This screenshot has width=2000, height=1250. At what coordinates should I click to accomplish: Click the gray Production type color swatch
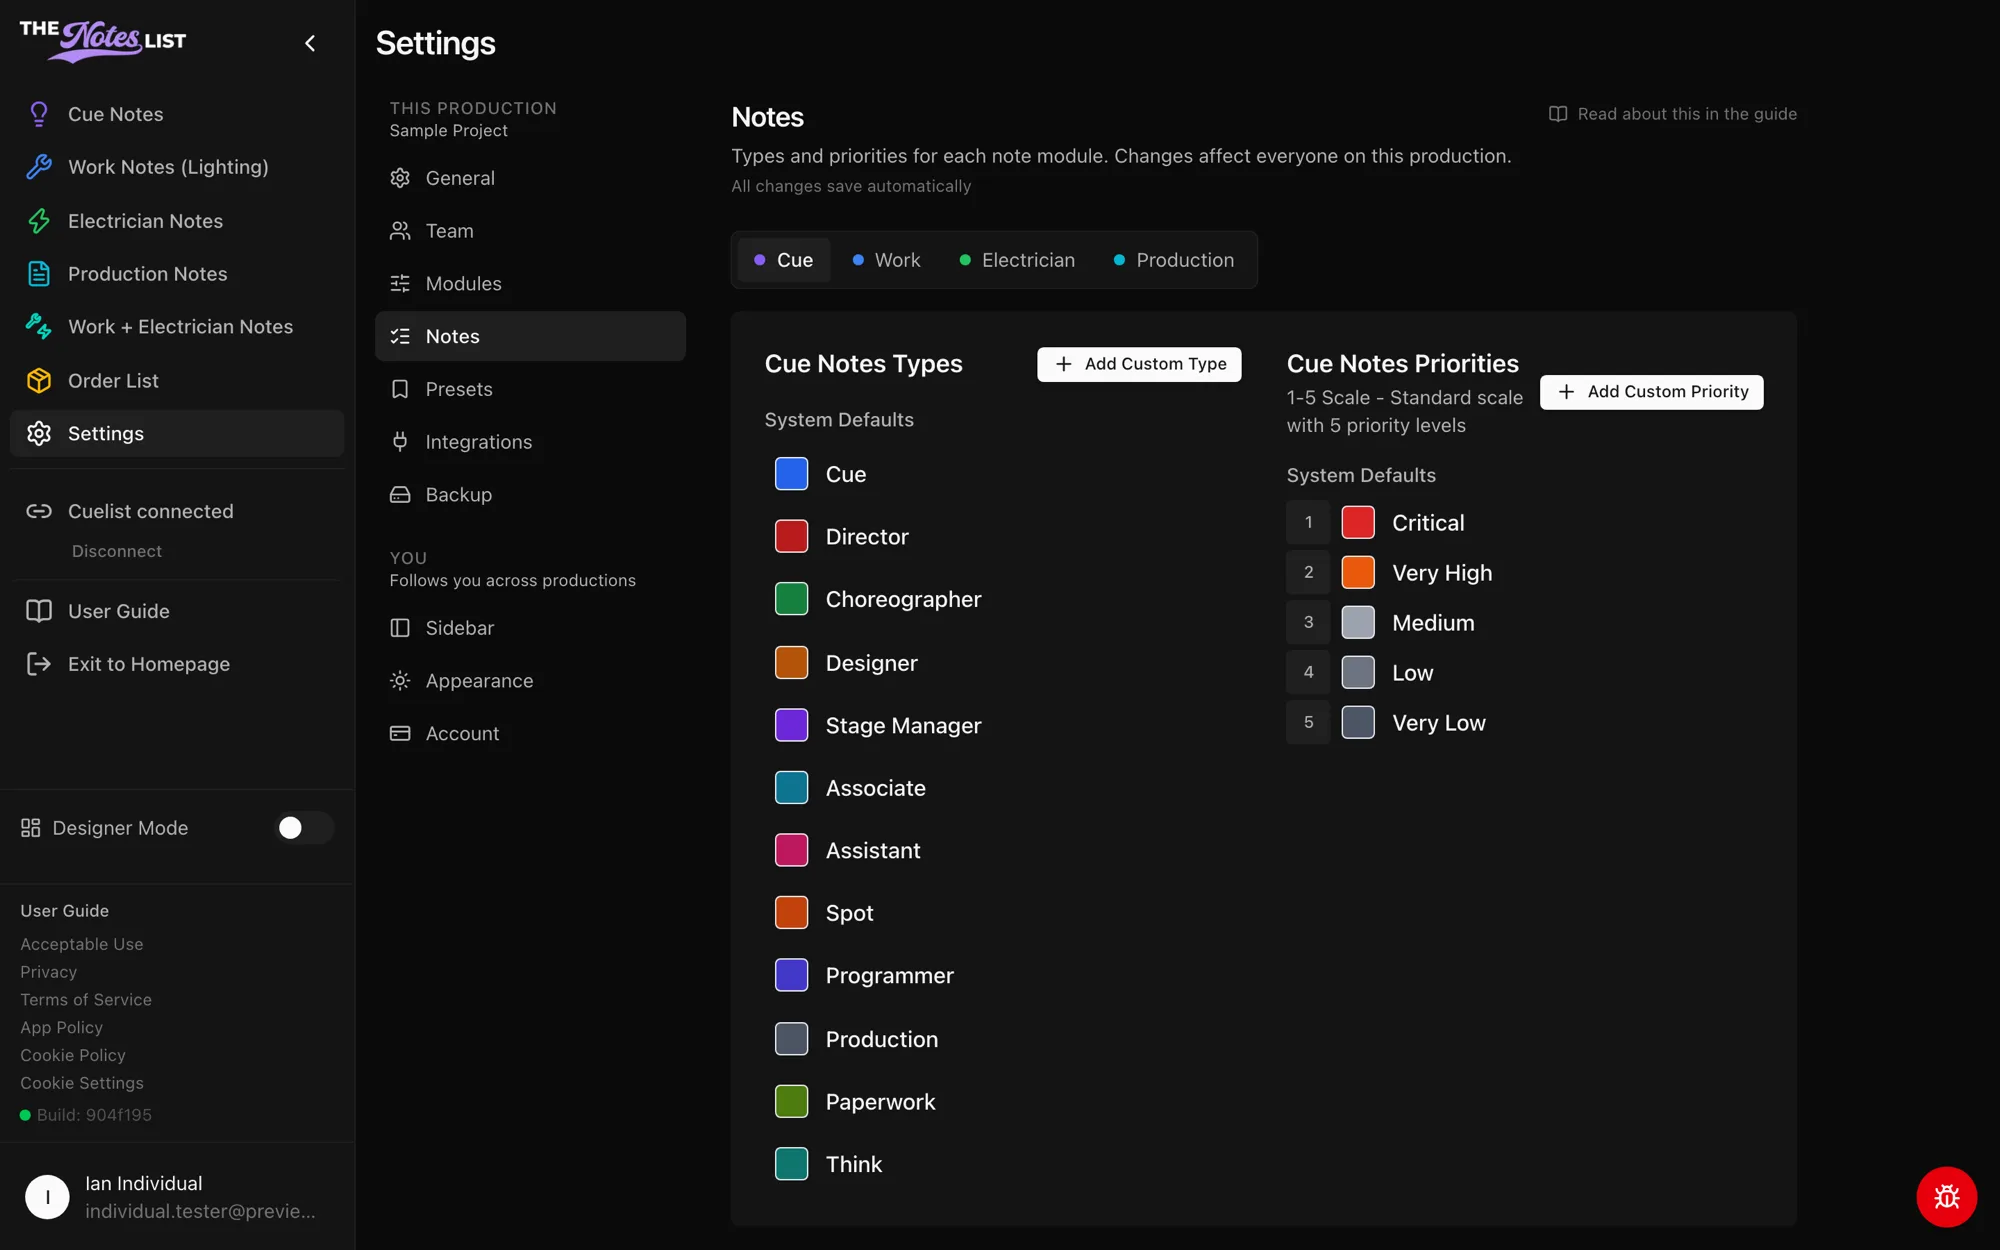point(792,1039)
